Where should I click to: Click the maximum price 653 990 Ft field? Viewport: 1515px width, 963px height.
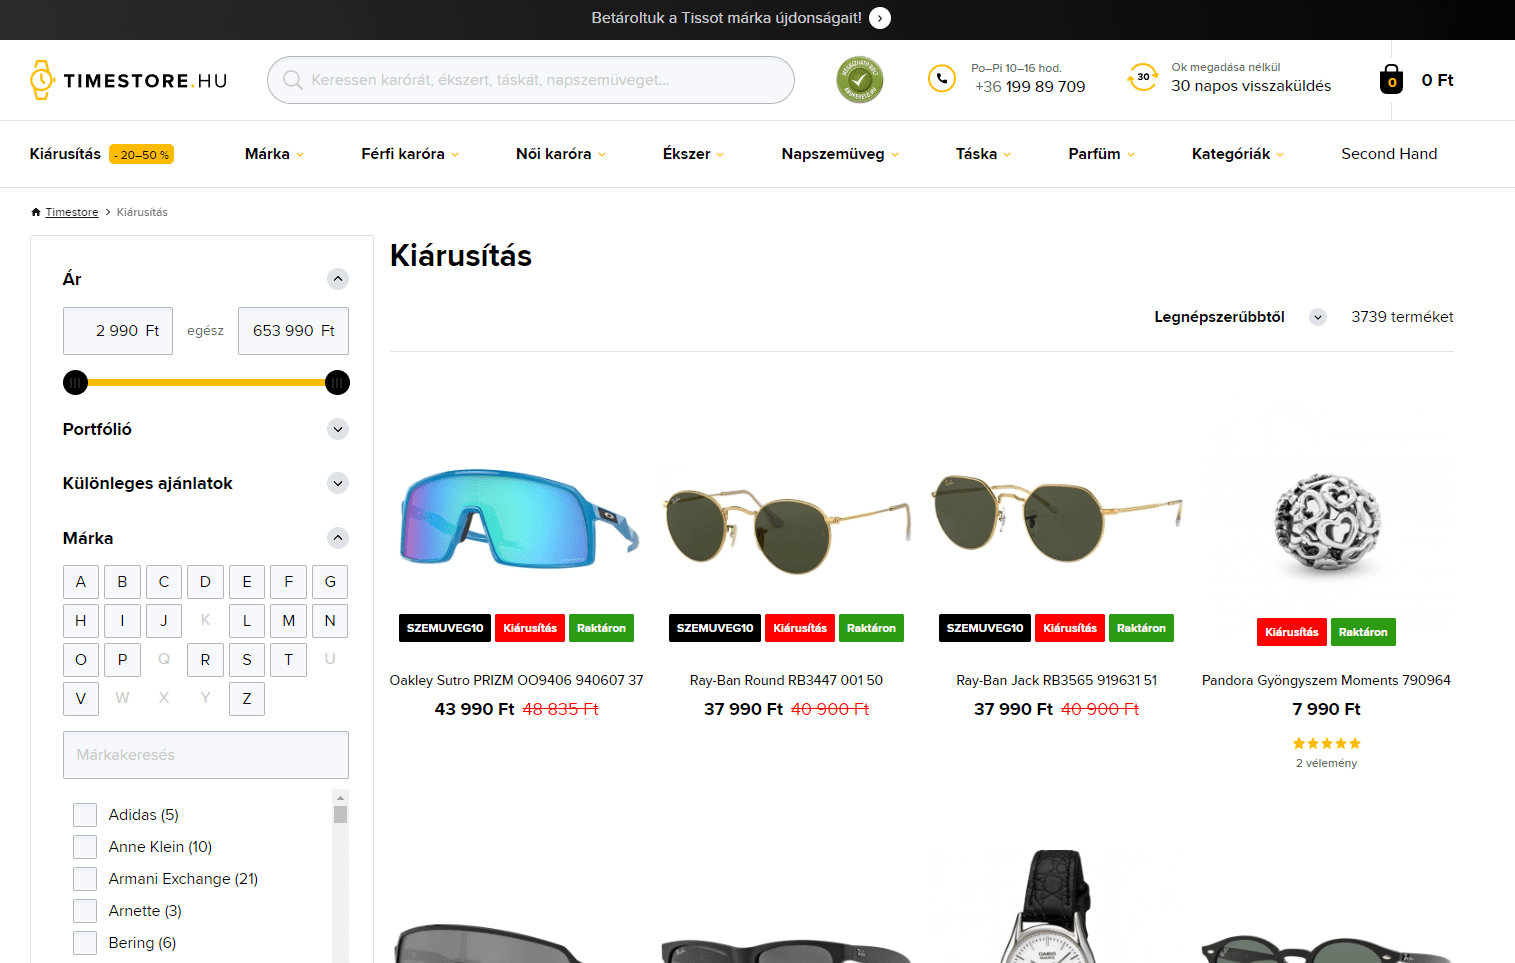tap(293, 331)
